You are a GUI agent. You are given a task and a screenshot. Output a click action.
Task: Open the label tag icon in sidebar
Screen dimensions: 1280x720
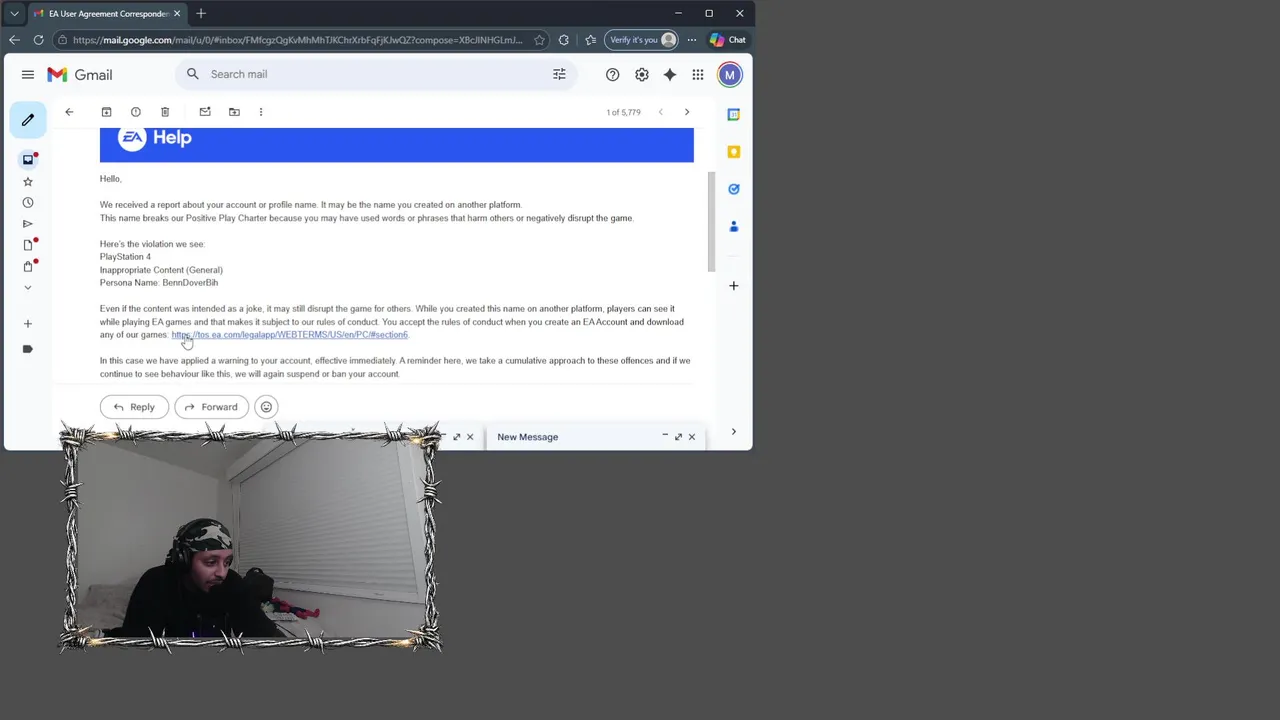coord(28,349)
